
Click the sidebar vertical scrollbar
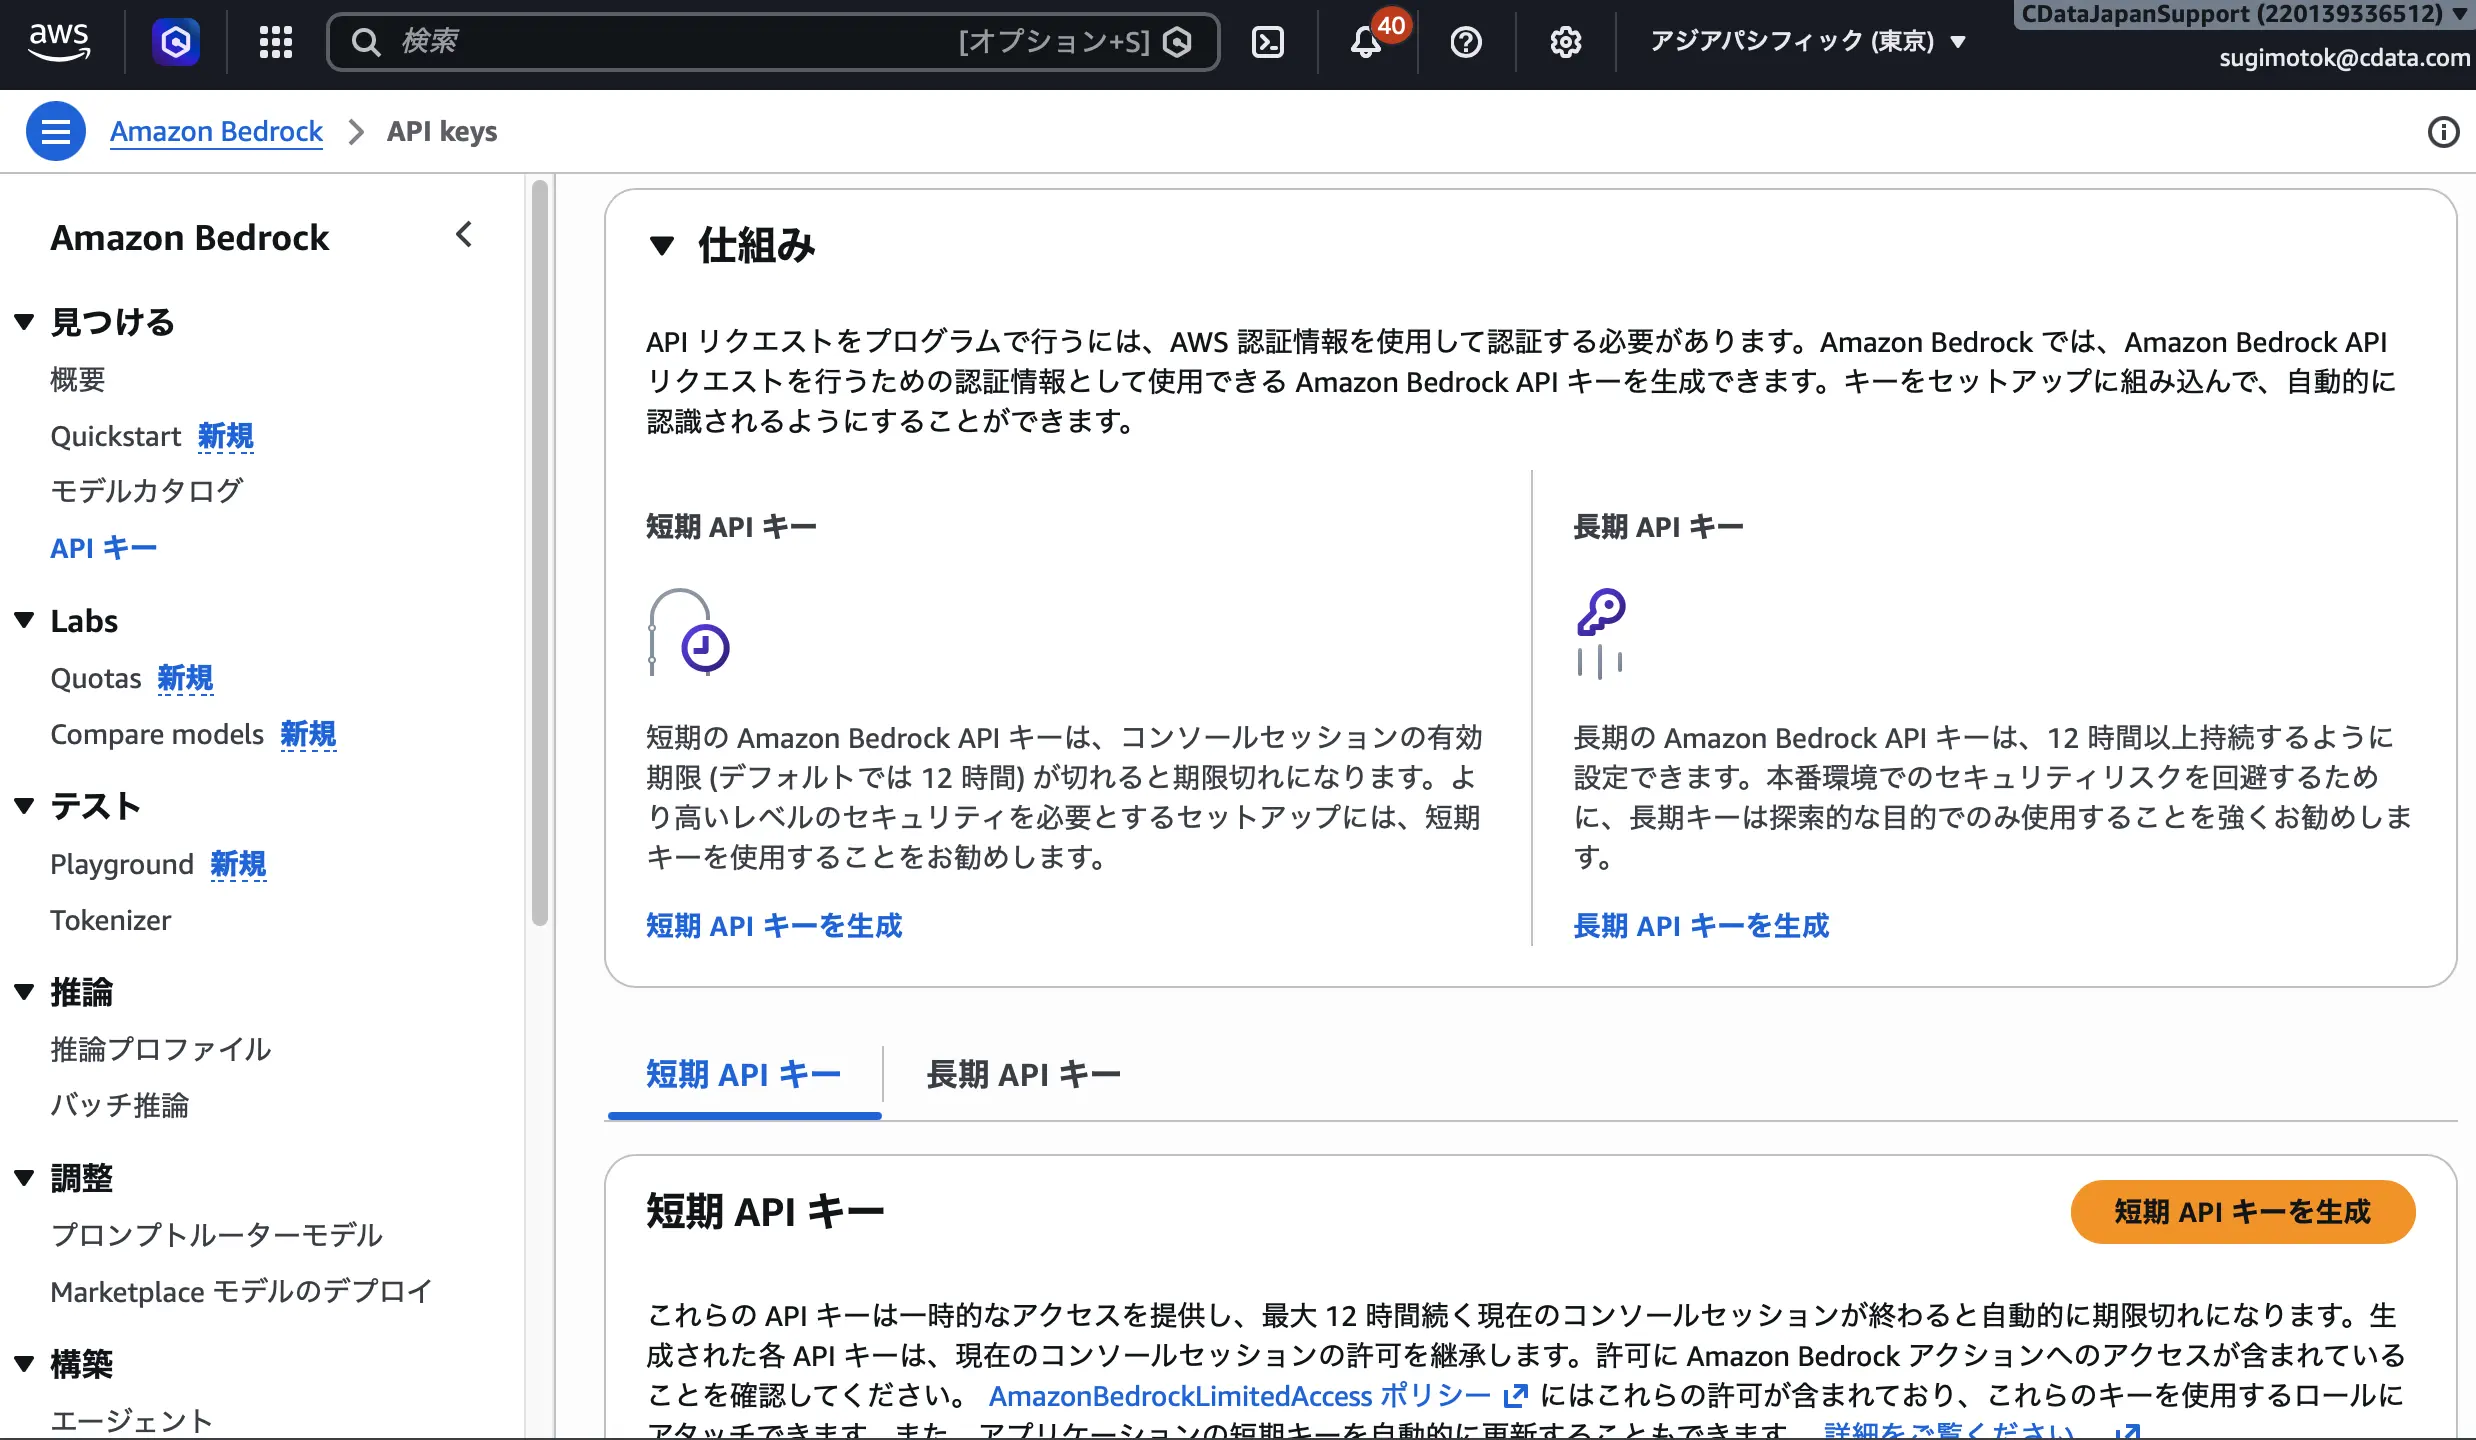[x=540, y=552]
